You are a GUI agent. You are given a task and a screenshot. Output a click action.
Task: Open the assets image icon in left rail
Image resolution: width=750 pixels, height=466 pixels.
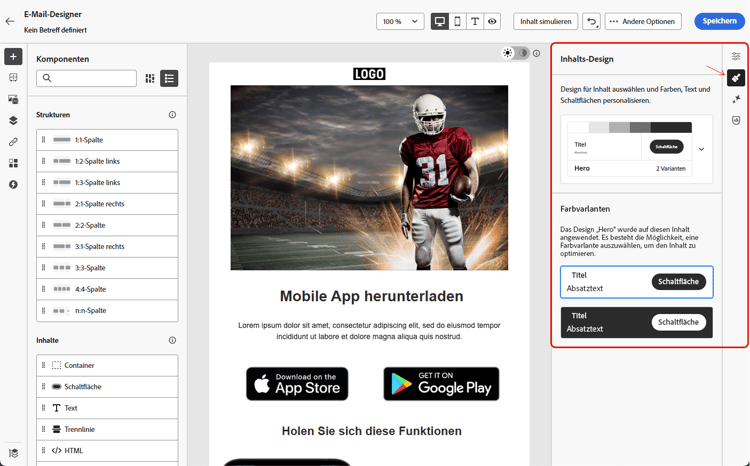coord(13,99)
